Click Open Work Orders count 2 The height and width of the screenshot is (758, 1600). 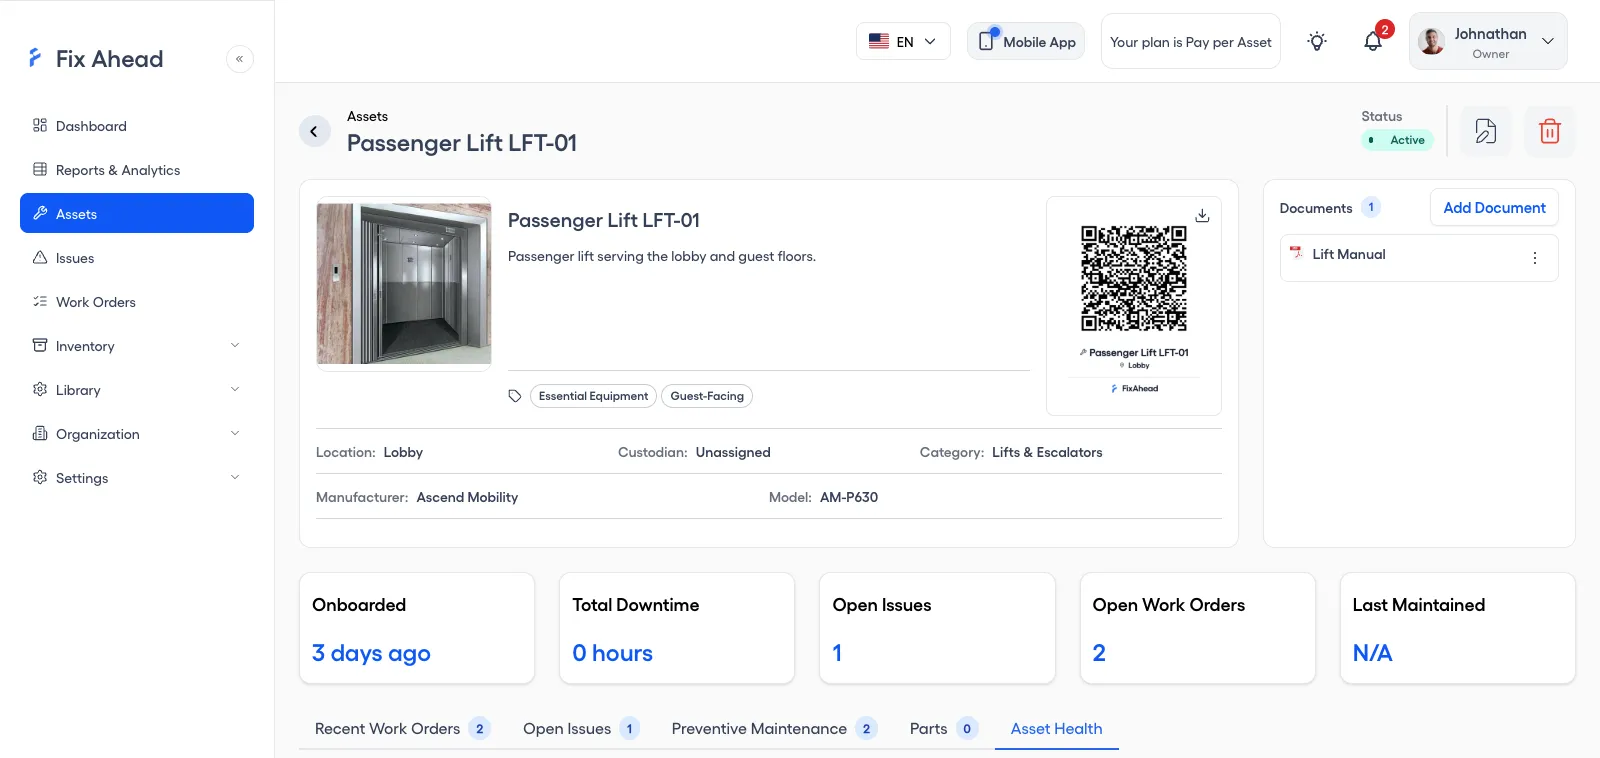click(x=1099, y=653)
